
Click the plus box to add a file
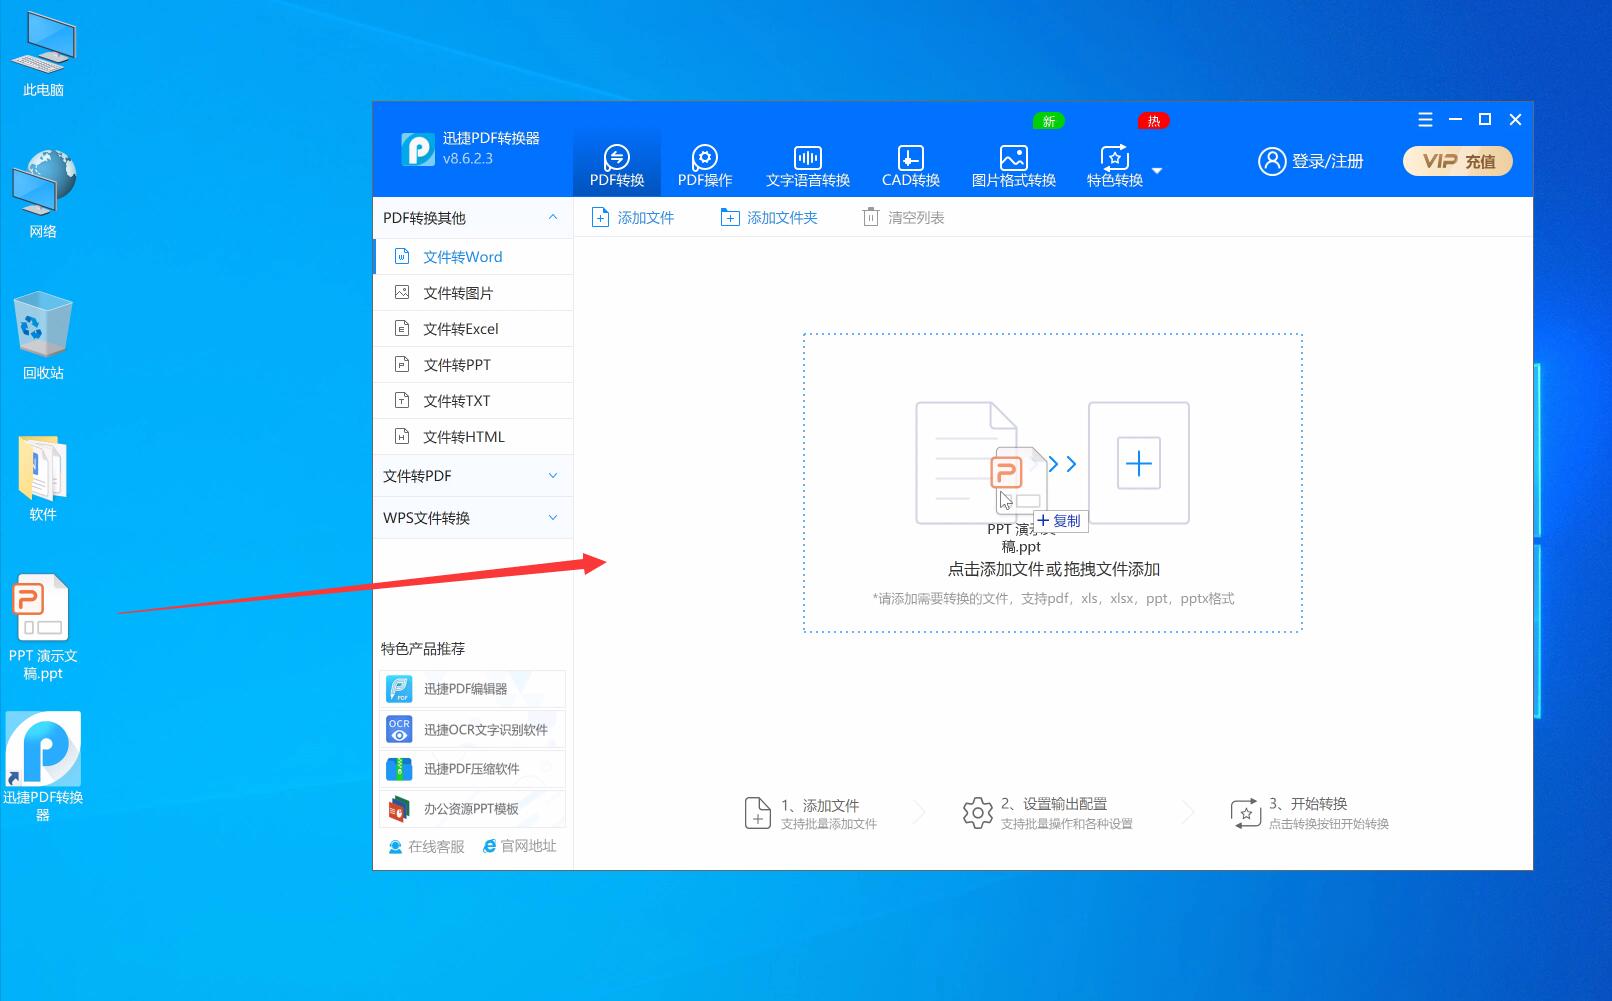tap(1139, 463)
